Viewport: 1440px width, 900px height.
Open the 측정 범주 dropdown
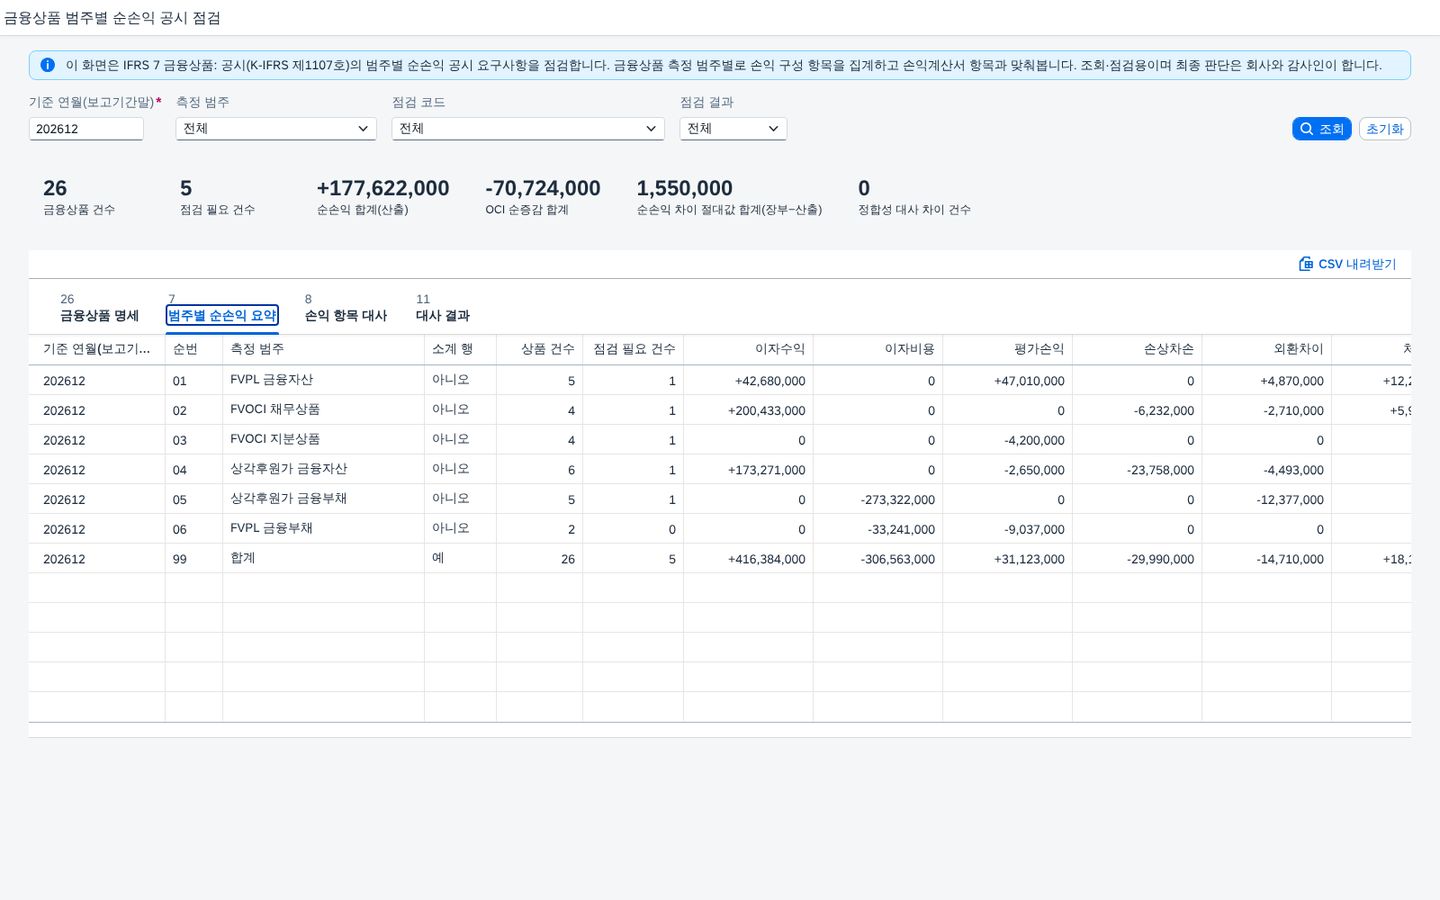click(x=276, y=129)
